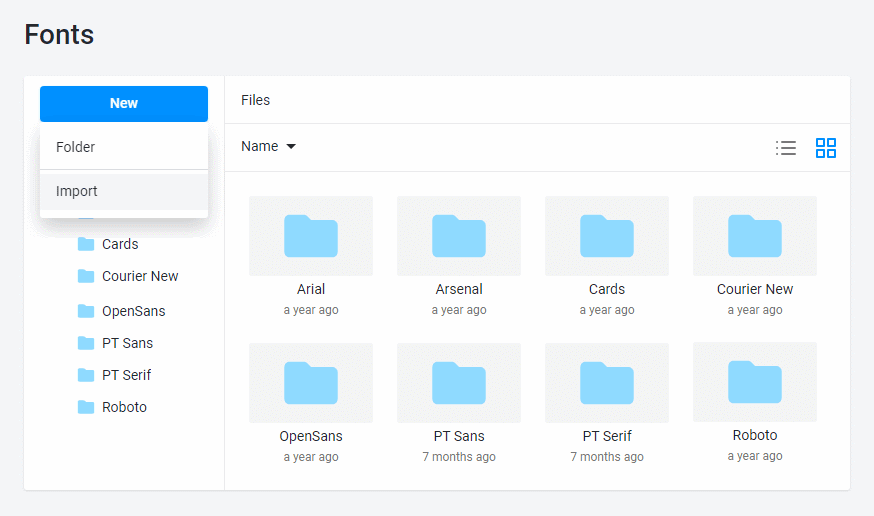
Task: Open Cards label in sidebar tree
Action: [x=120, y=244]
